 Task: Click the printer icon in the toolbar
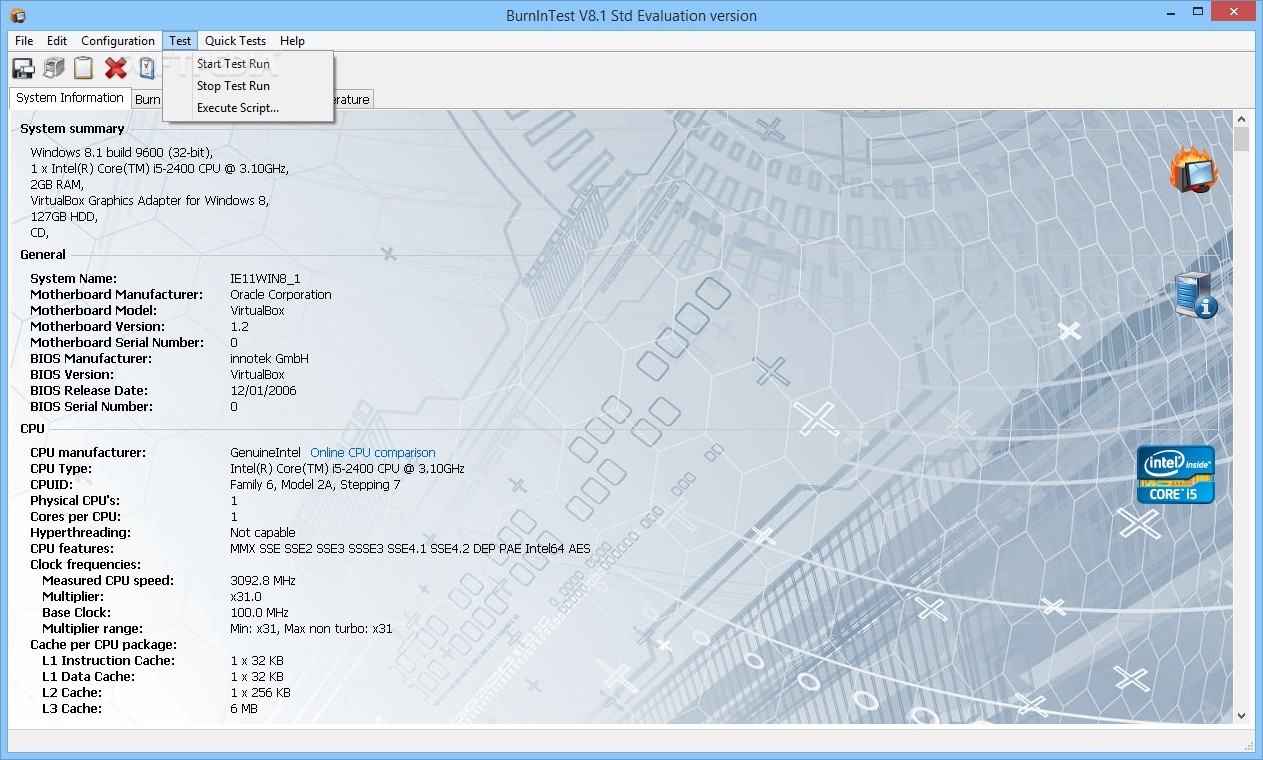(x=54, y=68)
